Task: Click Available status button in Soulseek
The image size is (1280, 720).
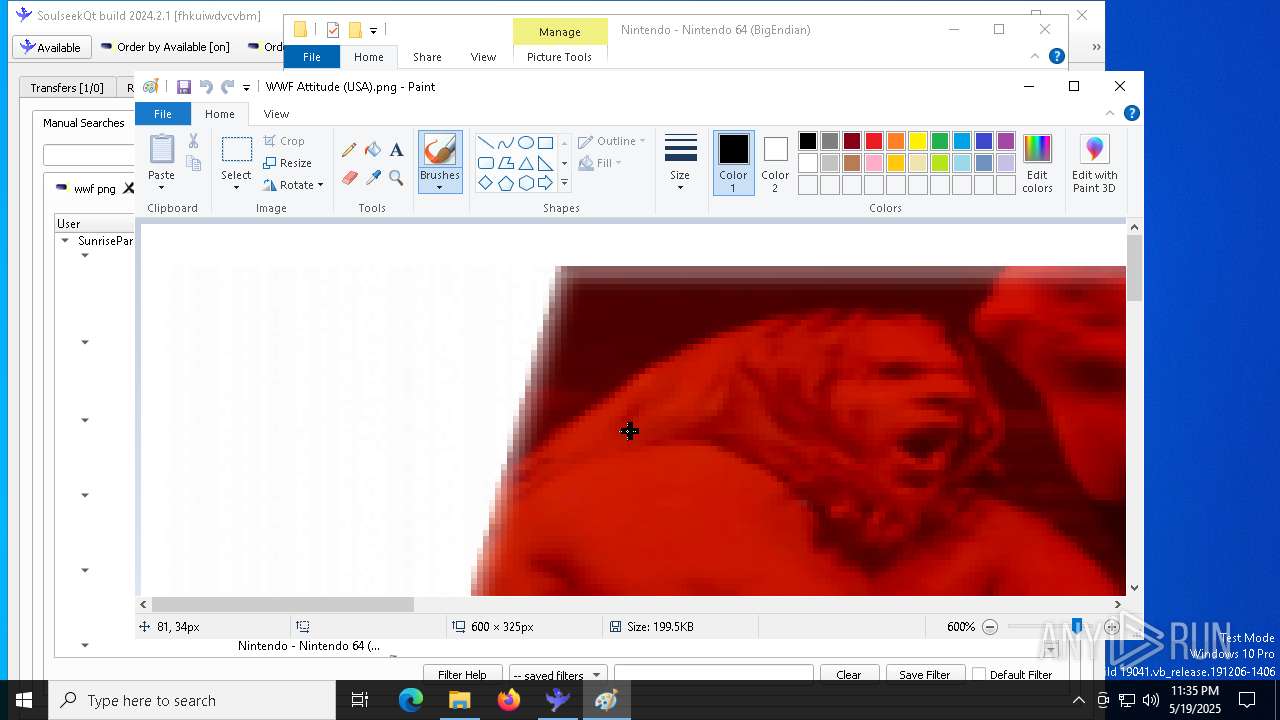Action: [52, 47]
